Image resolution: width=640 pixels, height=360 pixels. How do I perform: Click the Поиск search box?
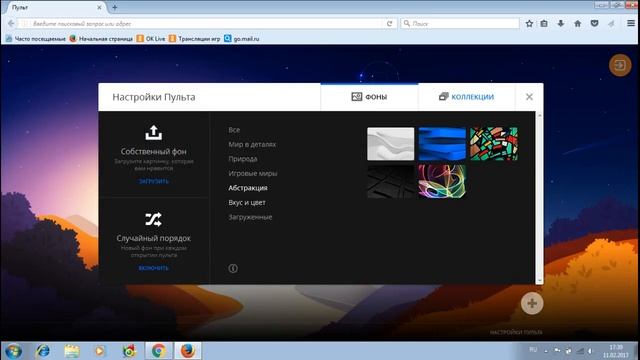[x=460, y=24]
